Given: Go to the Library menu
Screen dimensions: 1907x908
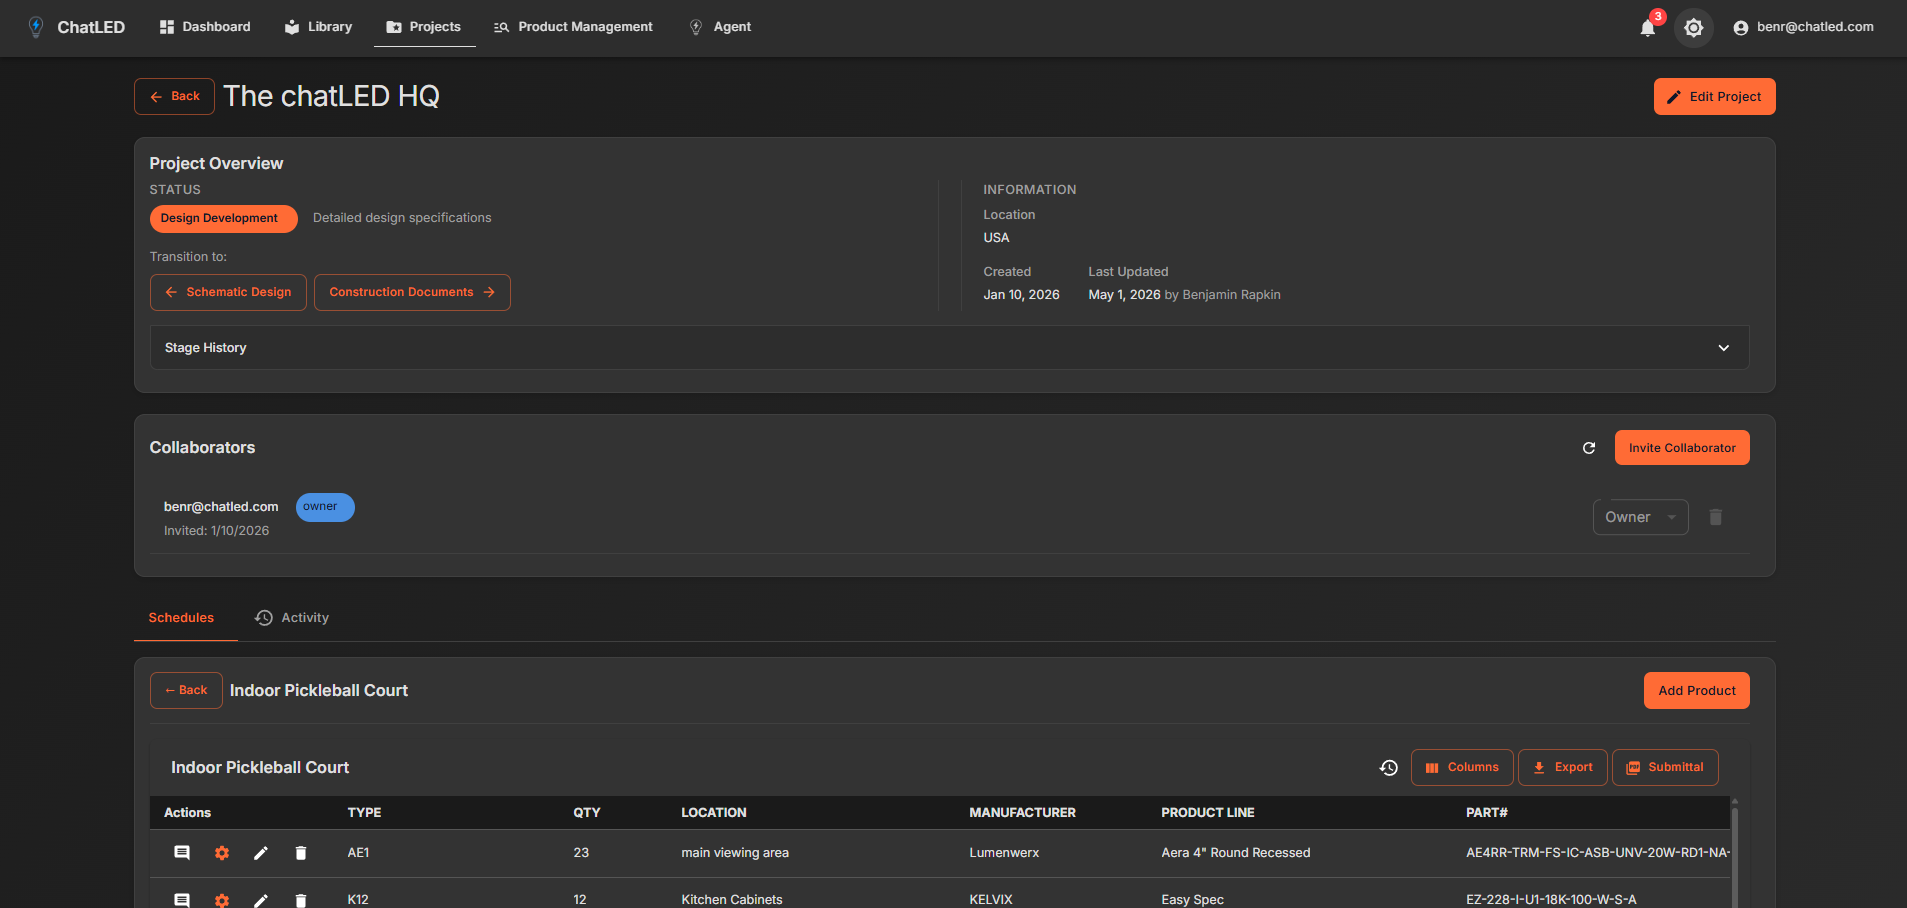Looking at the screenshot, I should point(319,27).
